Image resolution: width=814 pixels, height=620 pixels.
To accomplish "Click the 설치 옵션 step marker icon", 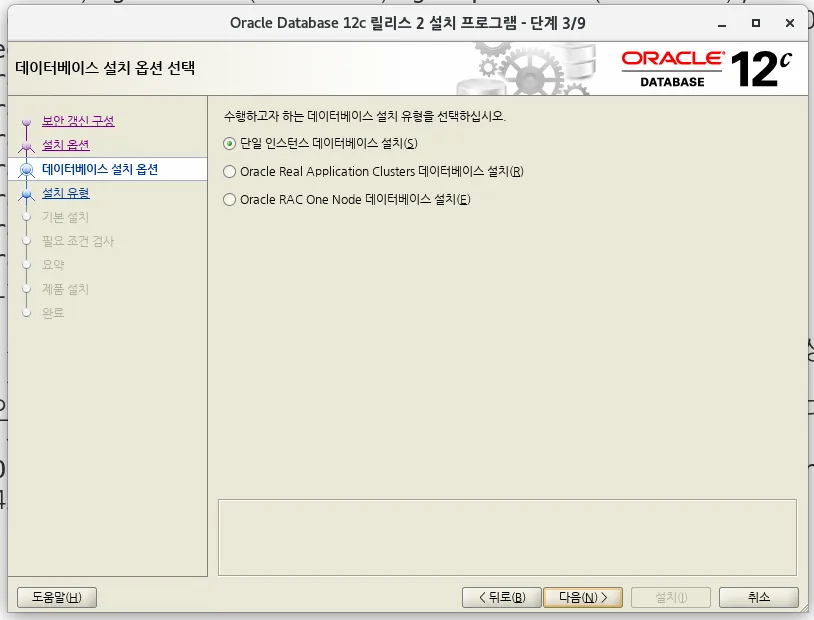I will click(26, 147).
